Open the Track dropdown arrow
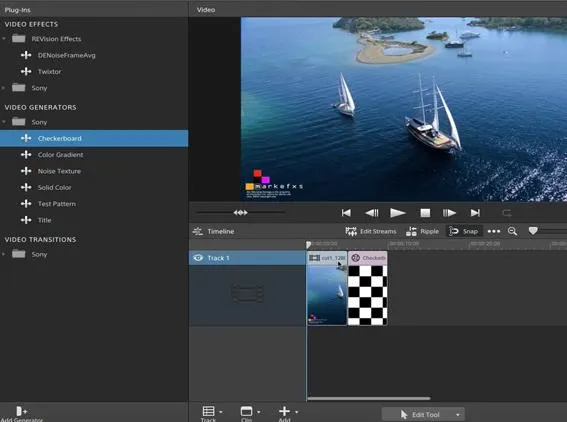The width and height of the screenshot is (567, 422). click(221, 412)
